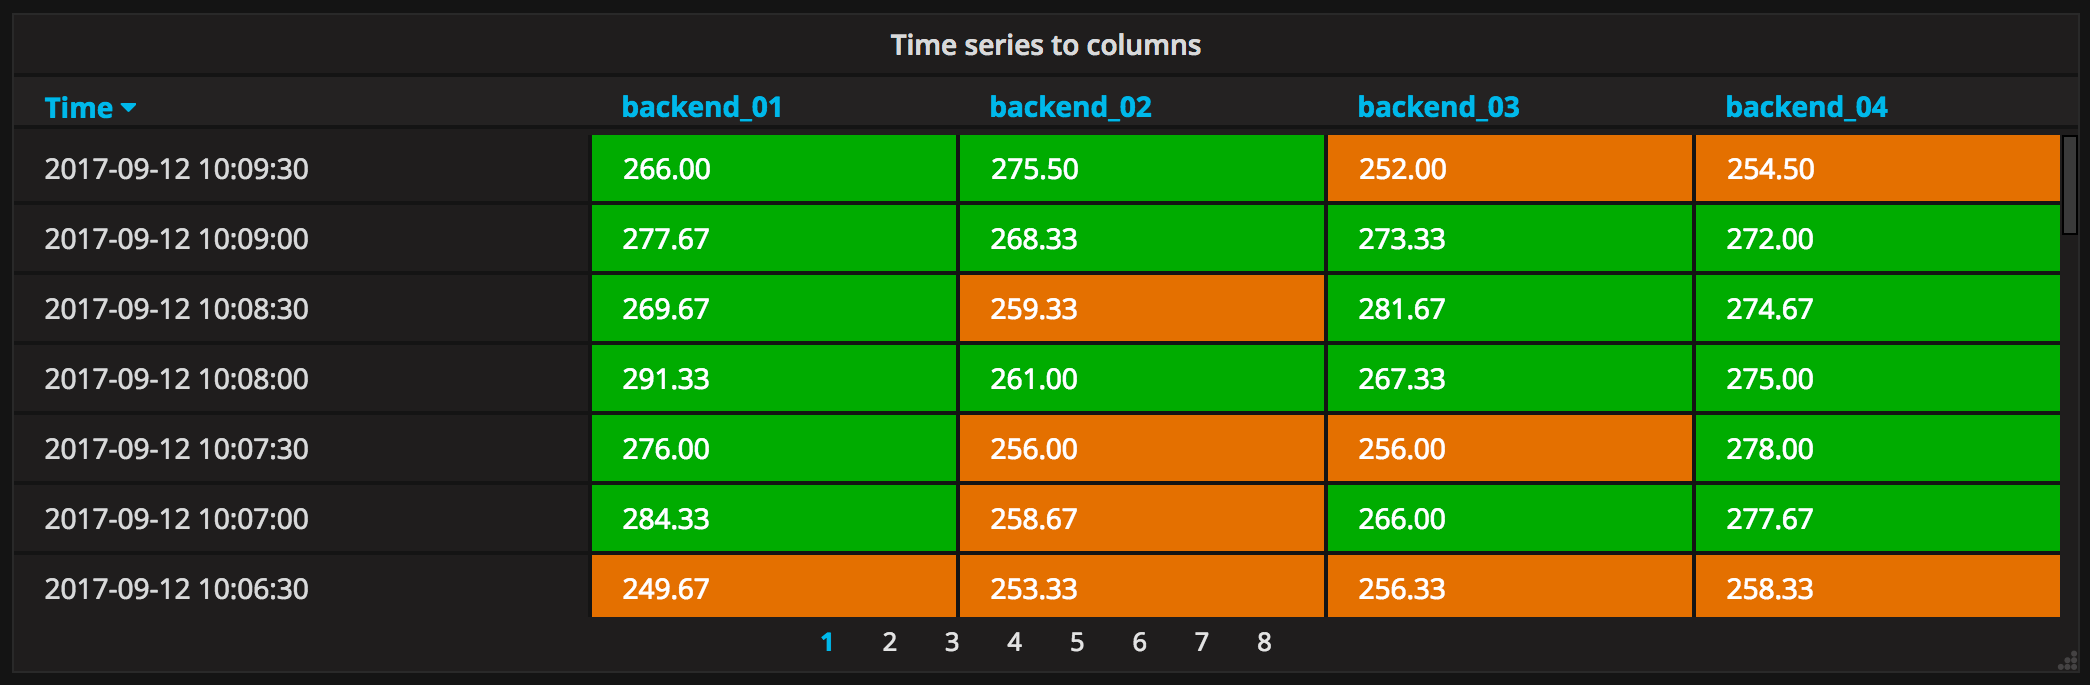The height and width of the screenshot is (685, 2090).
Task: Select current page 1 in pagination
Action: click(827, 642)
